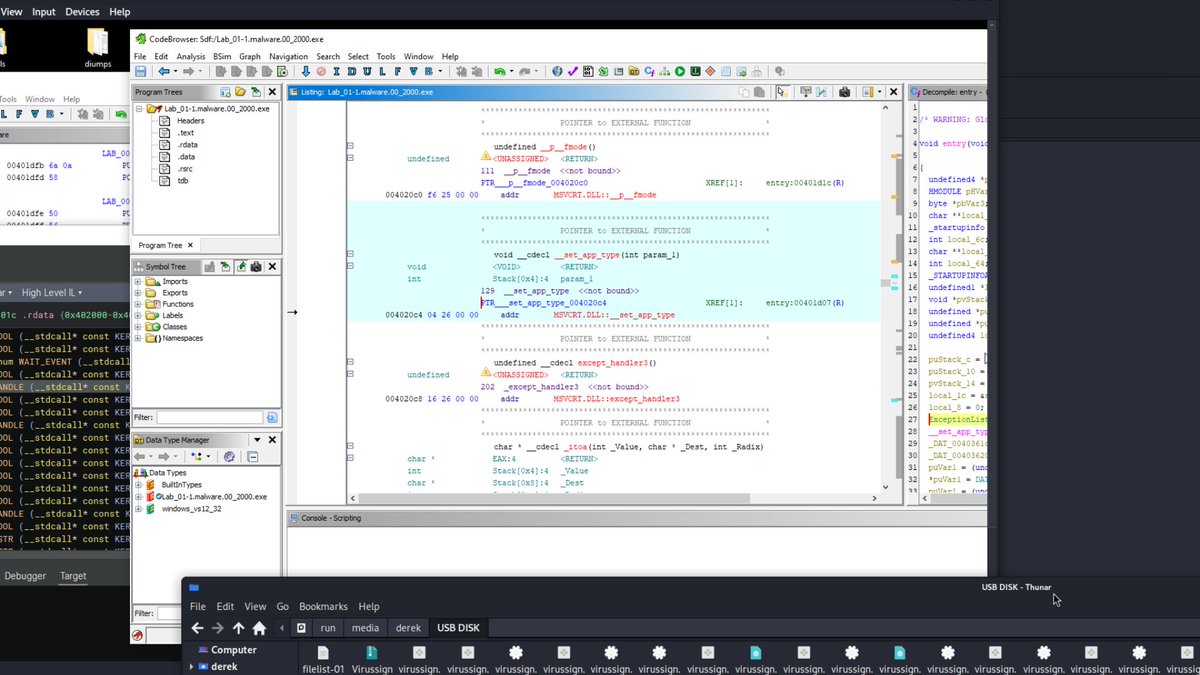Expand BuiltInTypes in Data Type Manager
This screenshot has width=1200, height=675.
[138, 485]
